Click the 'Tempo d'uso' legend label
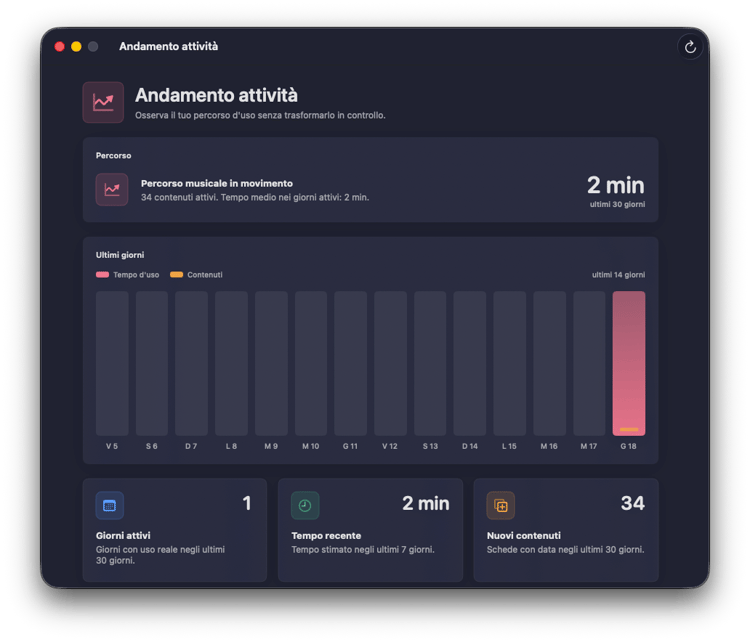The height and width of the screenshot is (642, 750). 136,275
